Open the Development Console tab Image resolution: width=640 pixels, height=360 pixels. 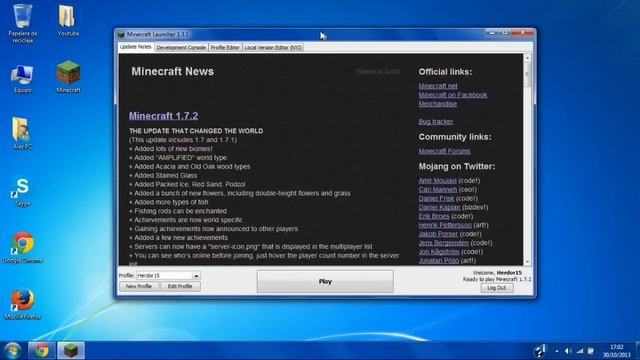tap(181, 48)
